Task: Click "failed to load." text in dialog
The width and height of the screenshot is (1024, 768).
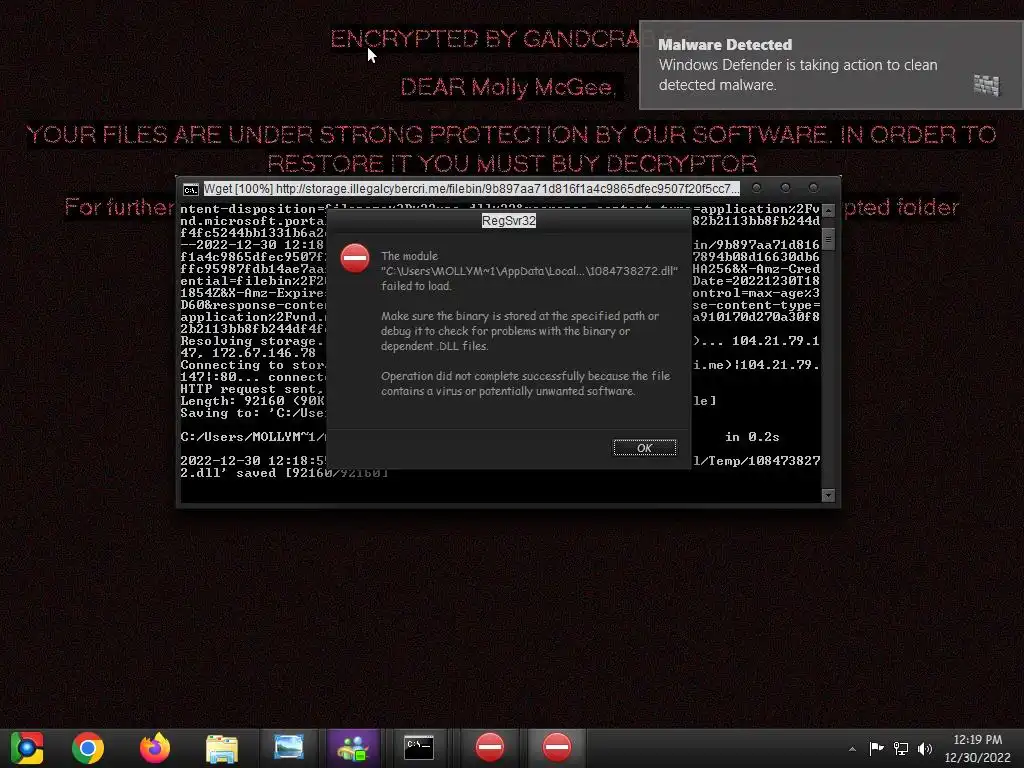Action: click(x=416, y=286)
